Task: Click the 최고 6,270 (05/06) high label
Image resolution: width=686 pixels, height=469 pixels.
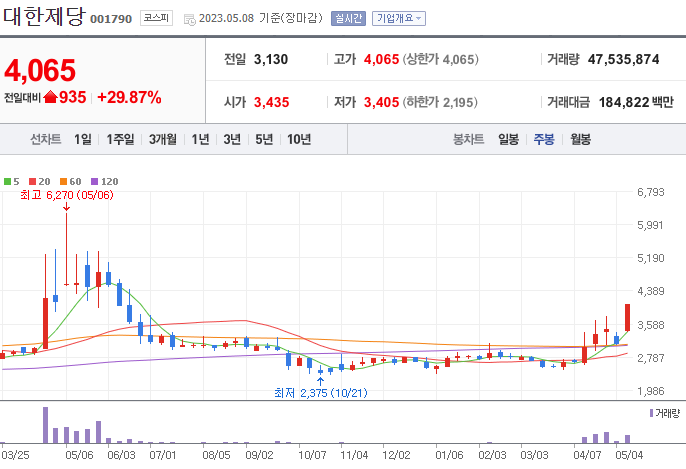Action: pyautogui.click(x=66, y=195)
